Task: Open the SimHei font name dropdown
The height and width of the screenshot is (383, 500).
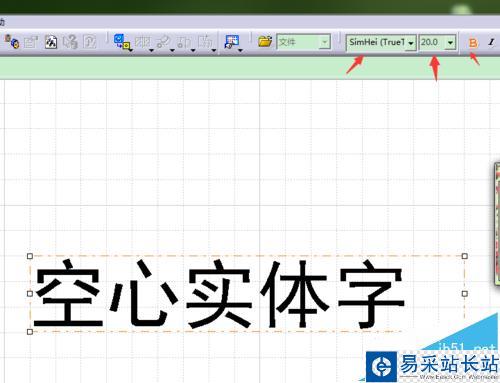Action: coord(411,43)
